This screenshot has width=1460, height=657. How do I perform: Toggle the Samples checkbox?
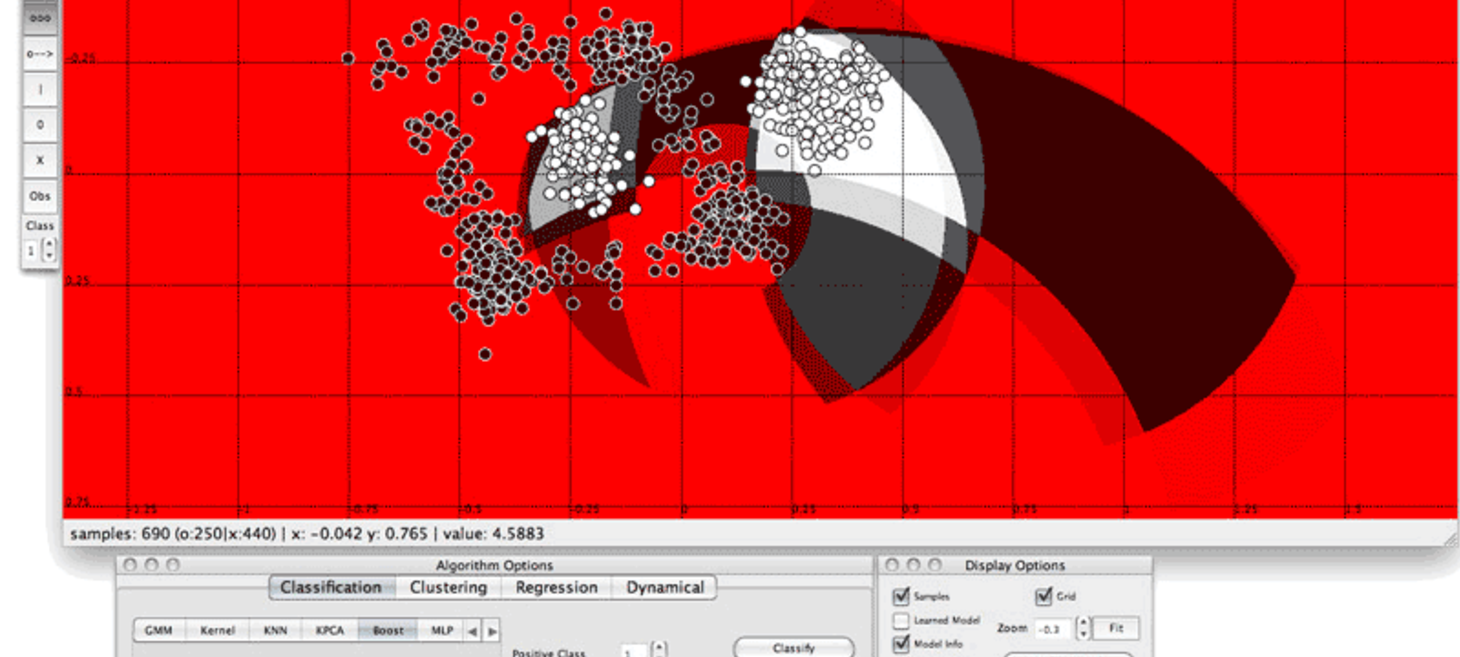click(902, 596)
